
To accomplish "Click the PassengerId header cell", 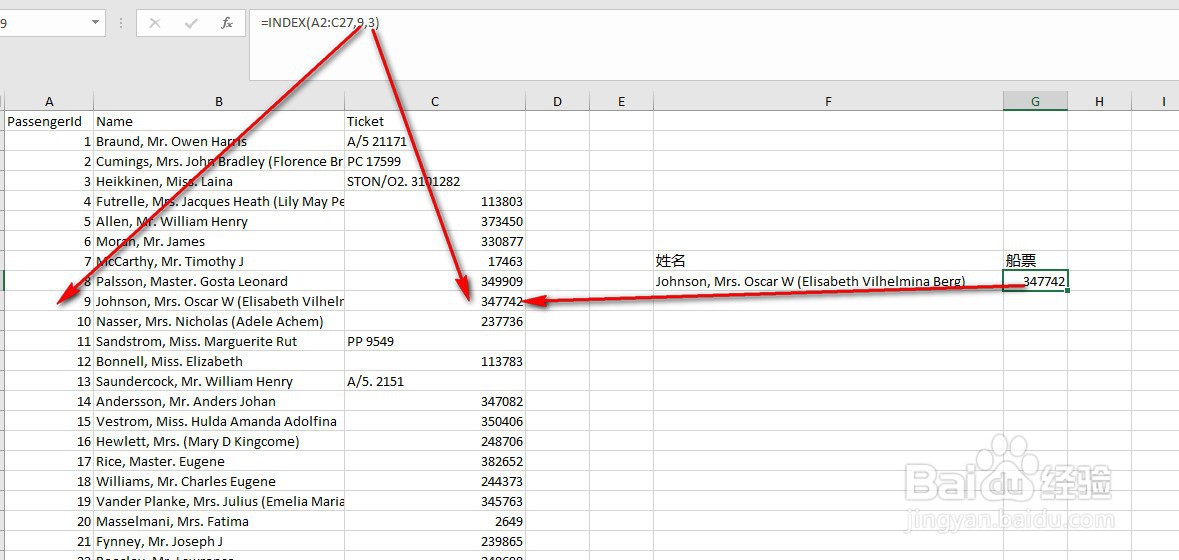I will (49, 121).
